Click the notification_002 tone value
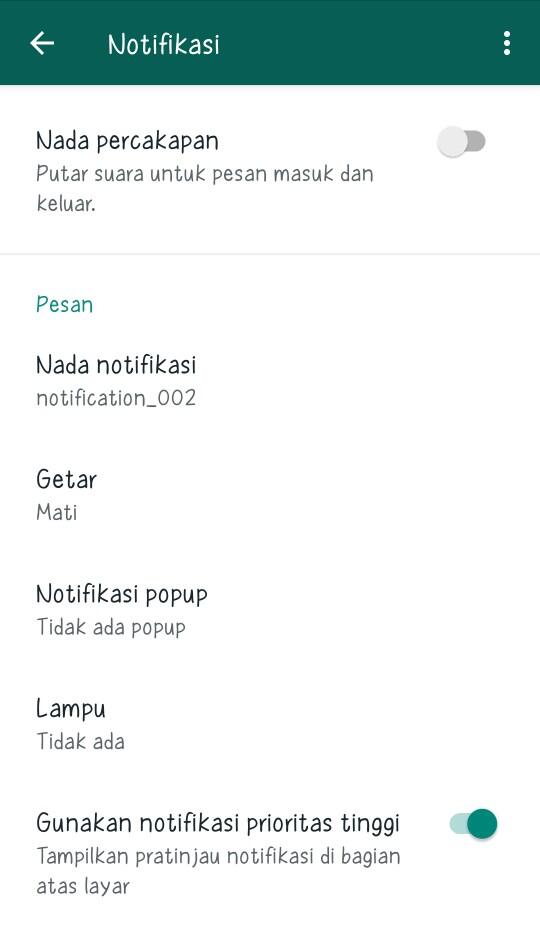540x933 pixels. point(116,397)
